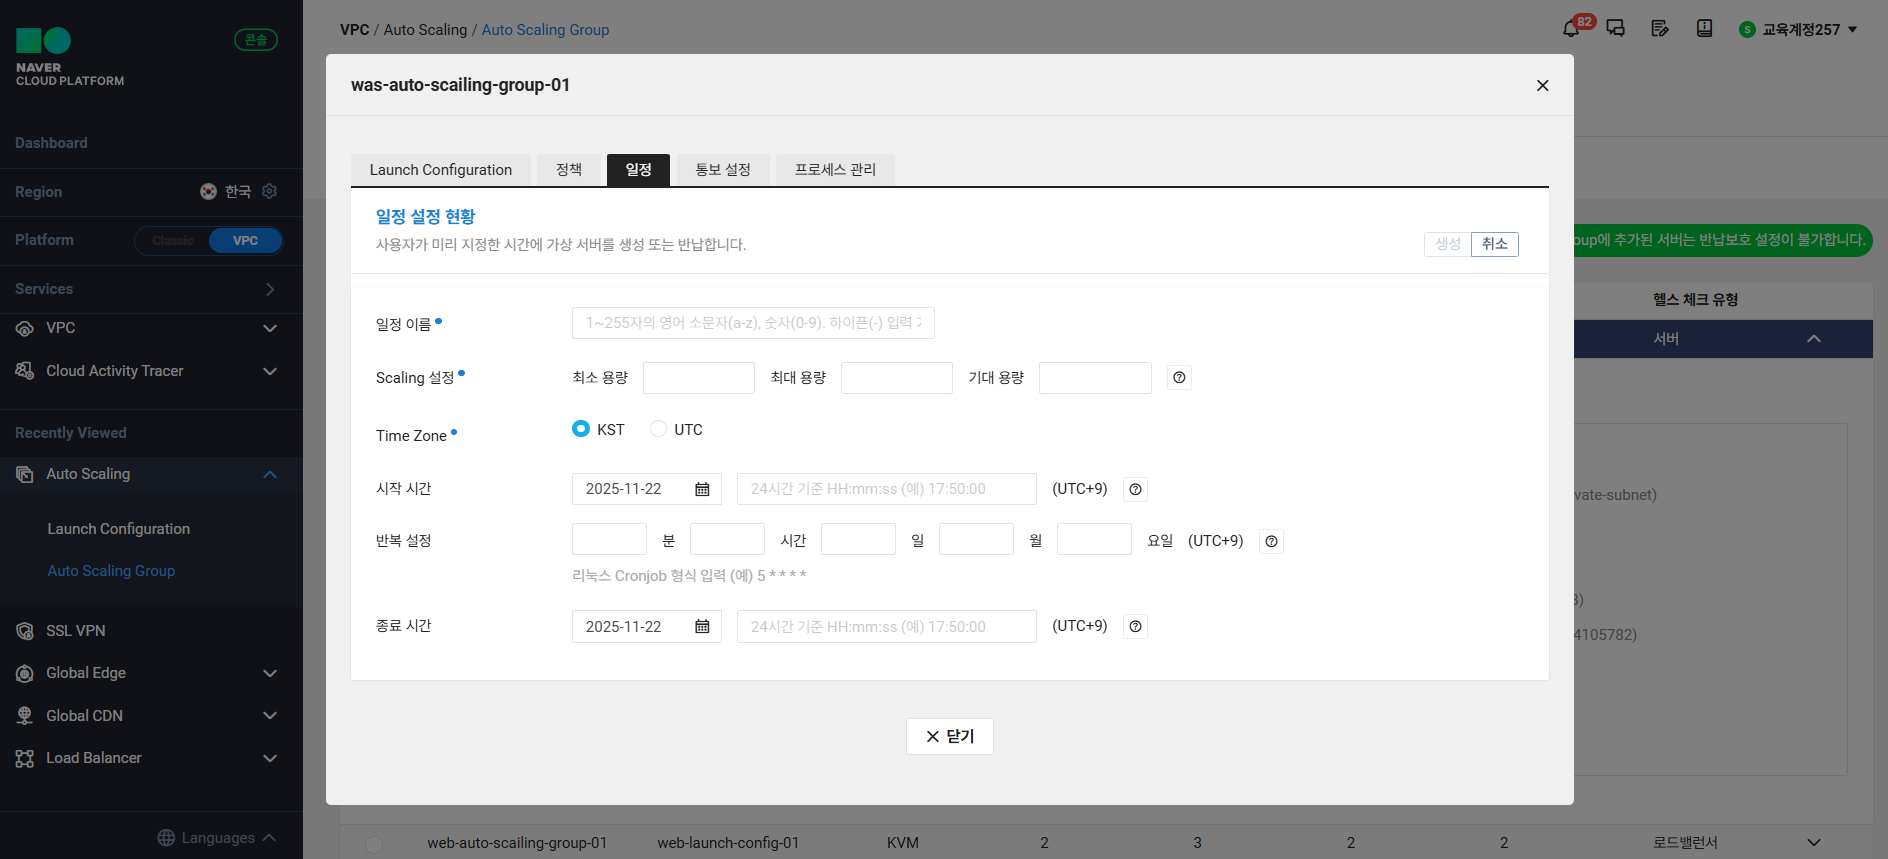Image resolution: width=1888 pixels, height=859 pixels.
Task: Open Launch Configuration in sidebar submenu
Action: (119, 529)
